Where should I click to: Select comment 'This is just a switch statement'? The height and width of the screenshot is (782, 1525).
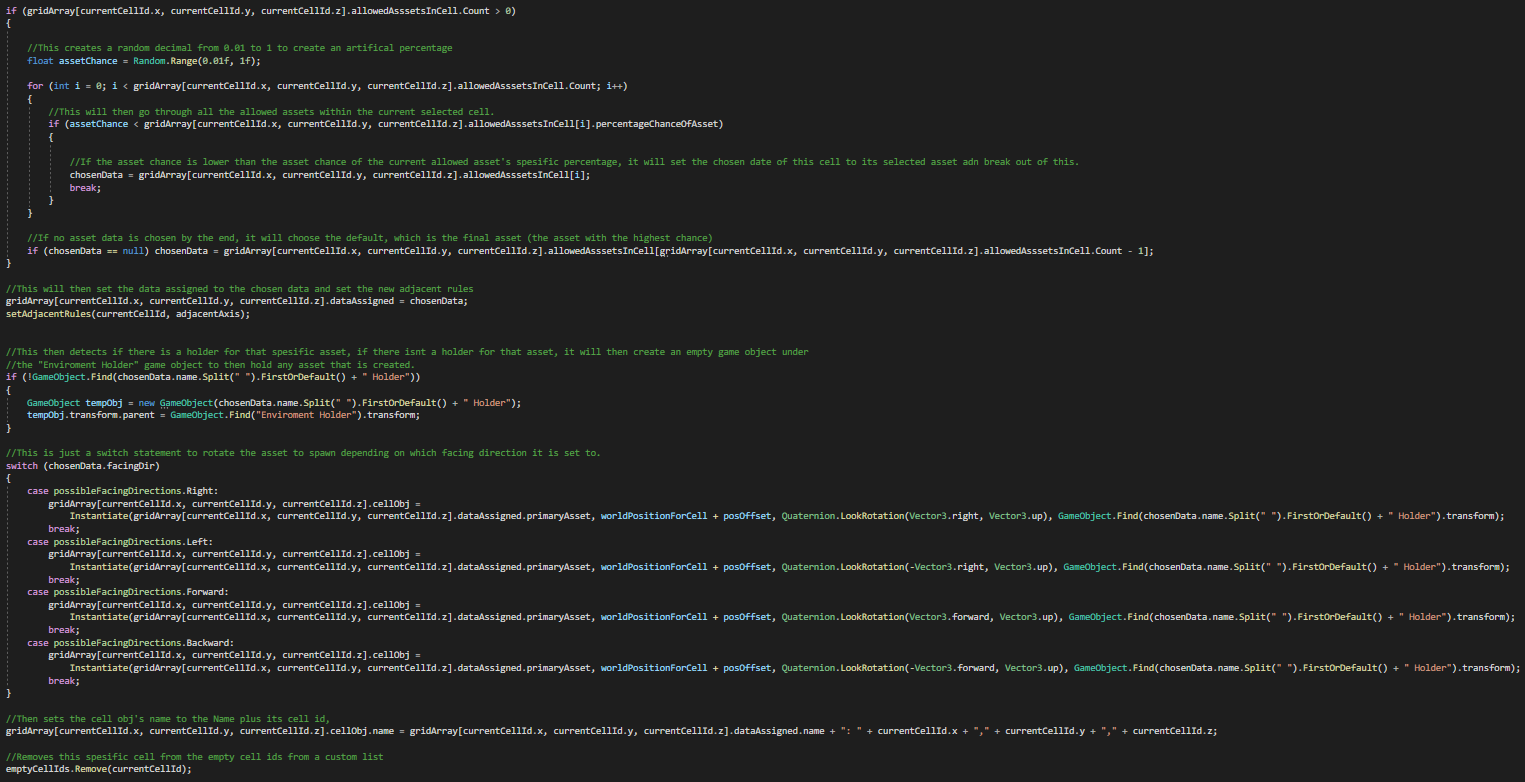pyautogui.click(x=303, y=453)
